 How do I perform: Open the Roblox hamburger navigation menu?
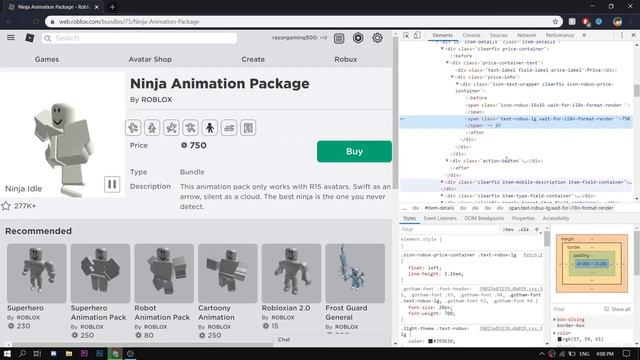tap(11, 38)
